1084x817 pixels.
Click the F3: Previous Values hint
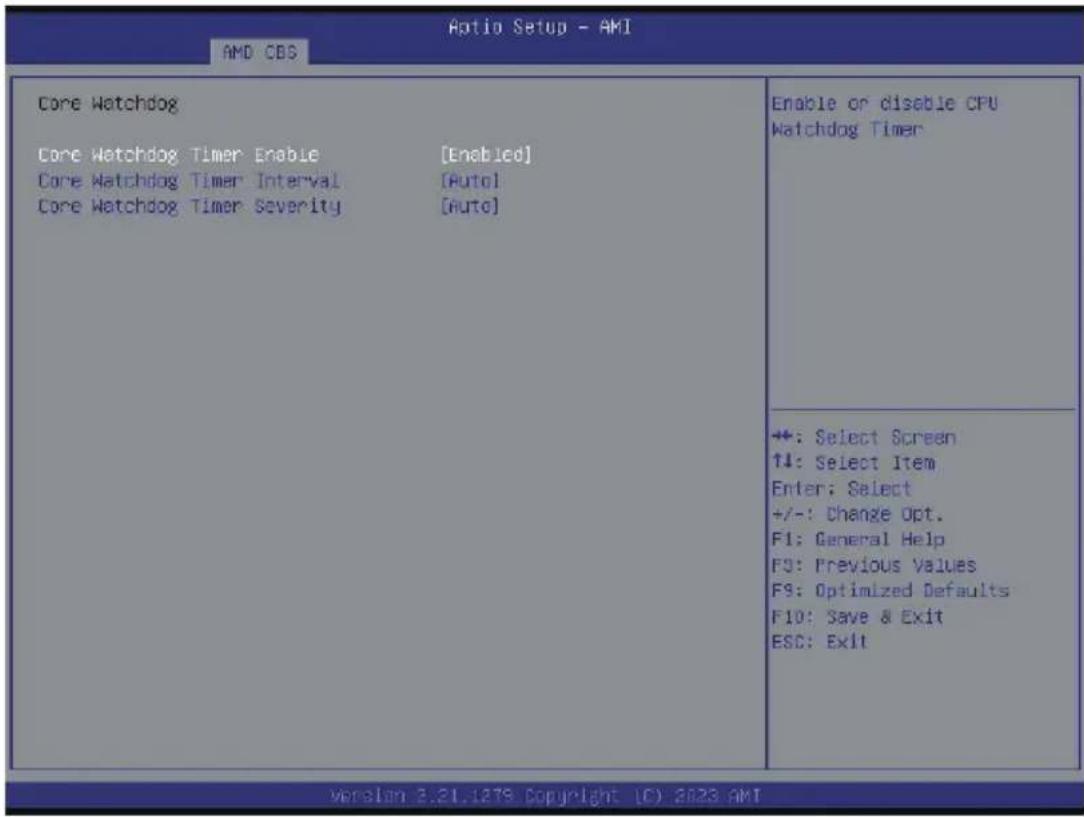tap(874, 565)
